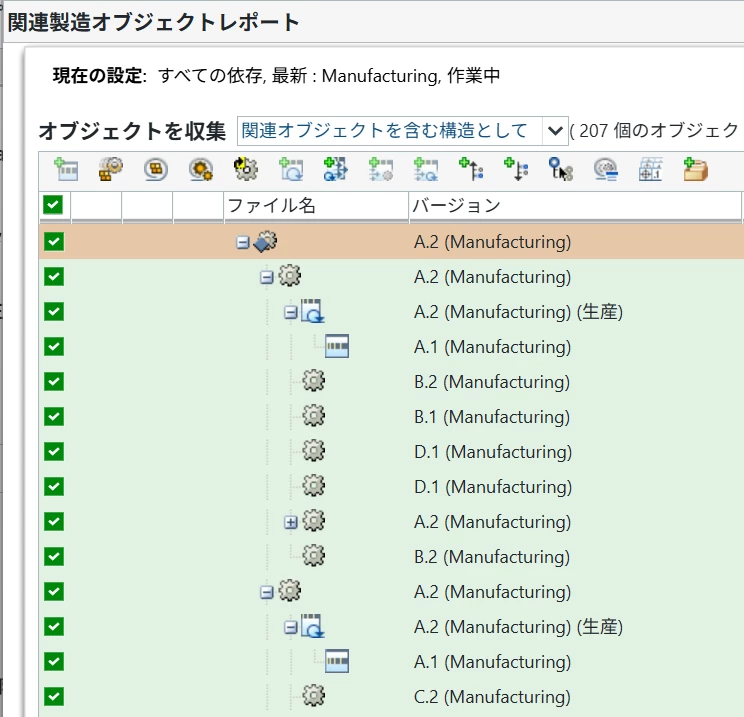This screenshot has width=744, height=717.
Task: Click the add operation-to-gear icon
Action: [x=381, y=169]
